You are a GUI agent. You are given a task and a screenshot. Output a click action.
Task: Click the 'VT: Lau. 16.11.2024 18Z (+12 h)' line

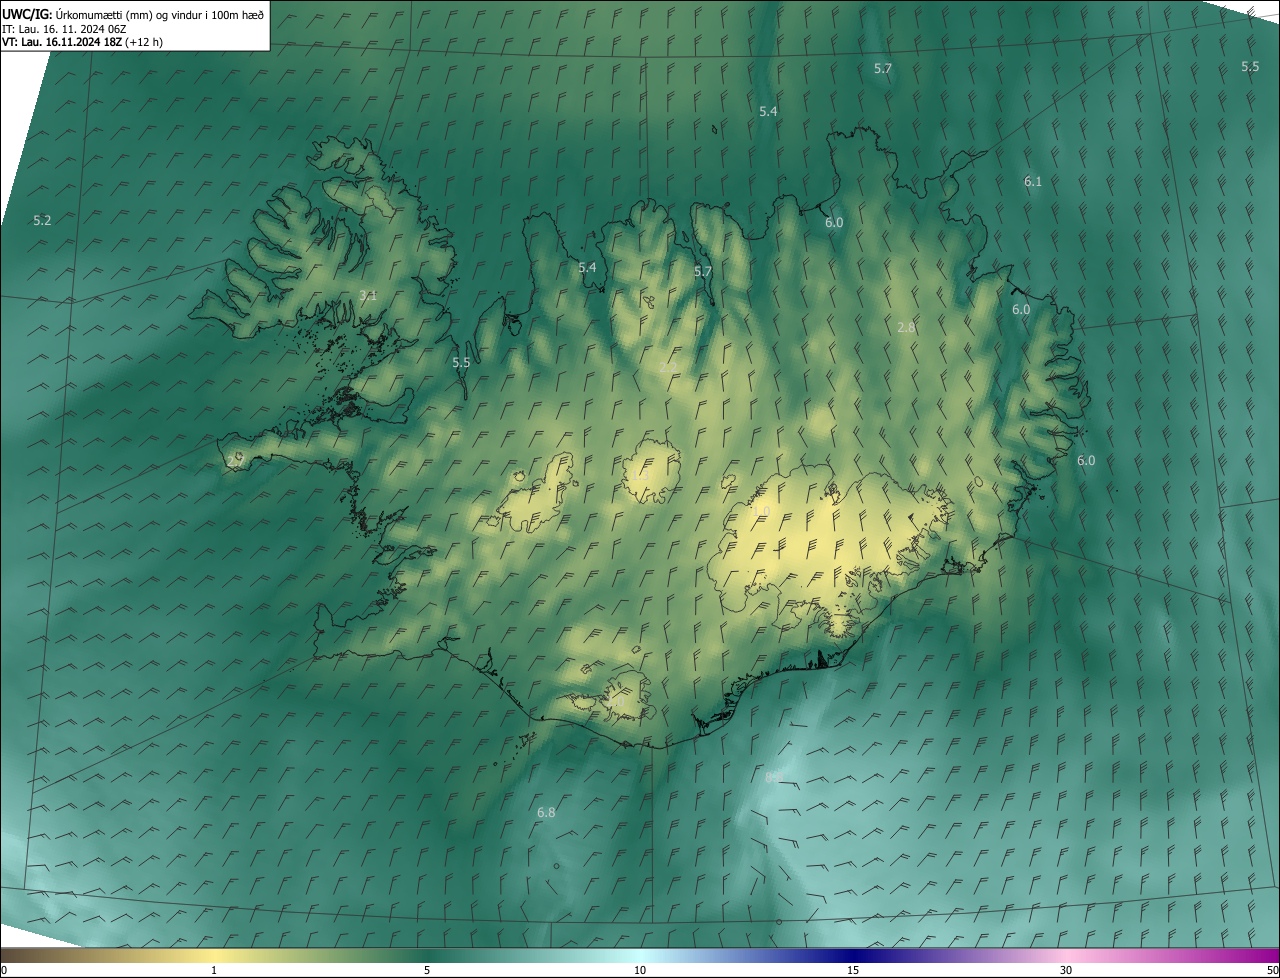tap(82, 42)
